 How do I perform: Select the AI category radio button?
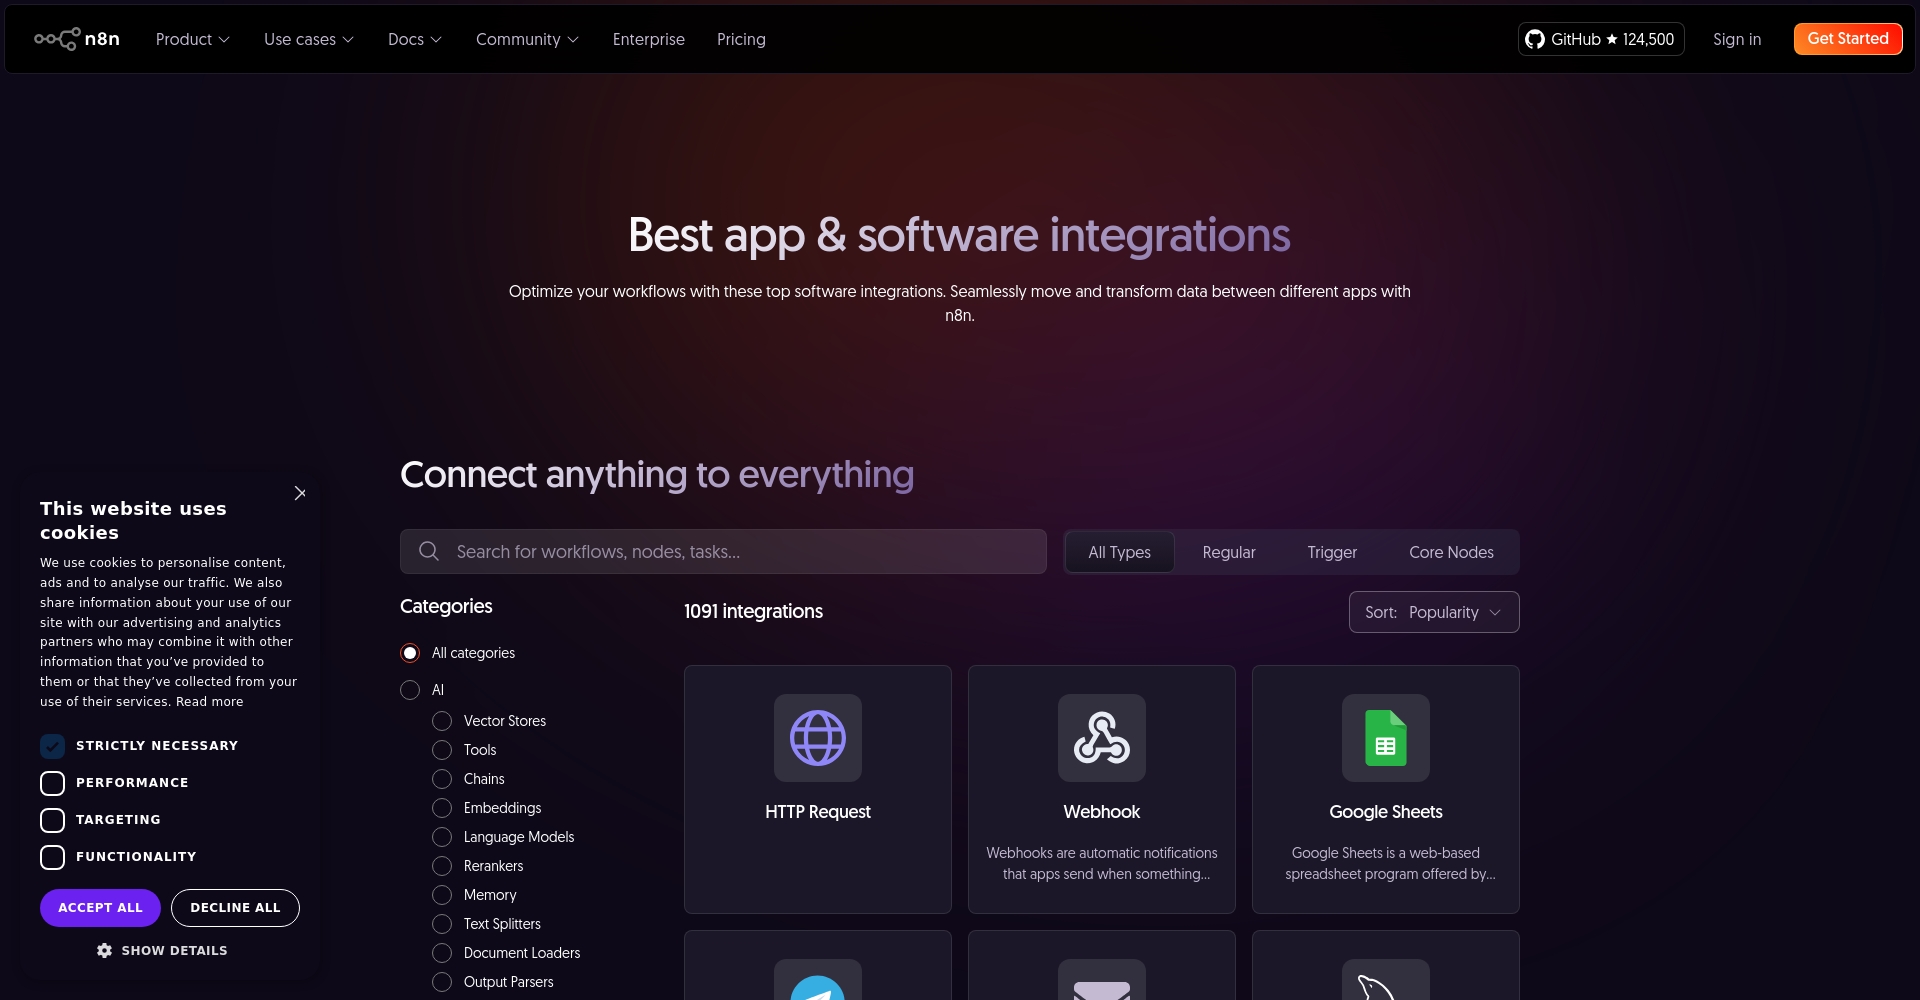click(x=410, y=690)
